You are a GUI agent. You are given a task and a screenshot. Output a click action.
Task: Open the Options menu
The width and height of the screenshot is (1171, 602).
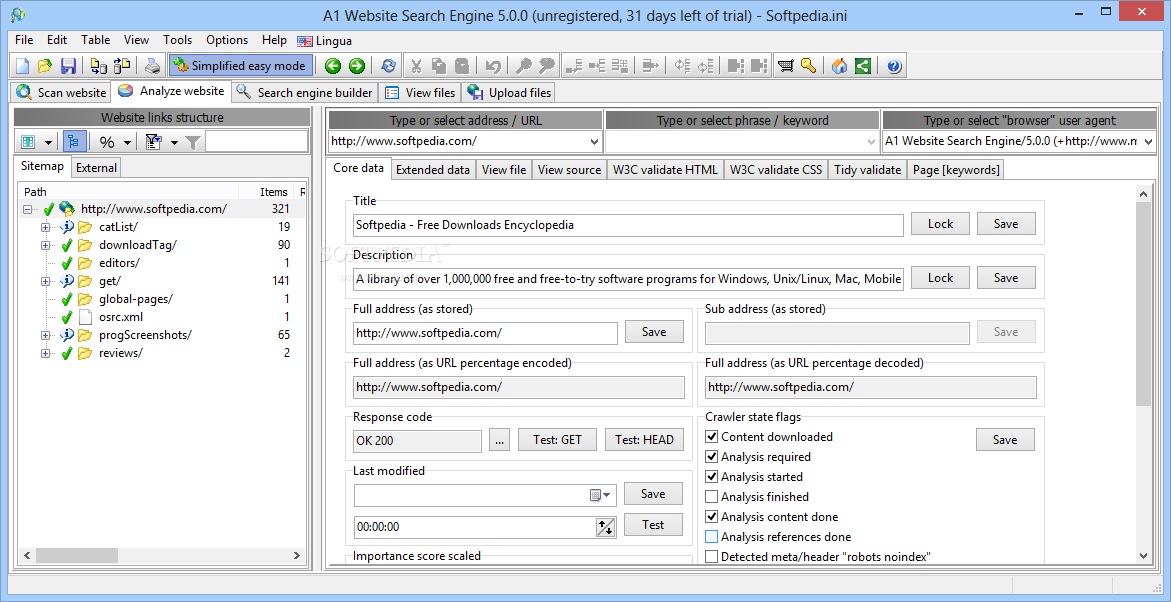point(227,40)
